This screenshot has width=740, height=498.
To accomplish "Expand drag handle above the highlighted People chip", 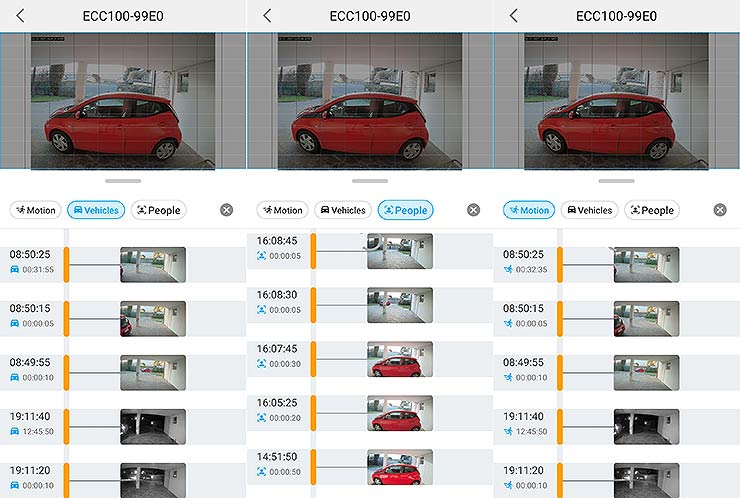I will (370, 181).
